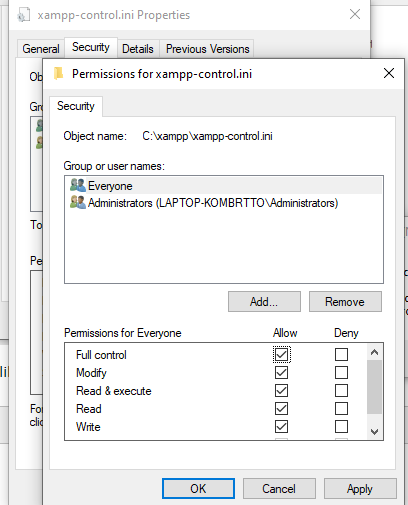Click Apply to save permissions
The height and width of the screenshot is (505, 408).
tap(360, 489)
